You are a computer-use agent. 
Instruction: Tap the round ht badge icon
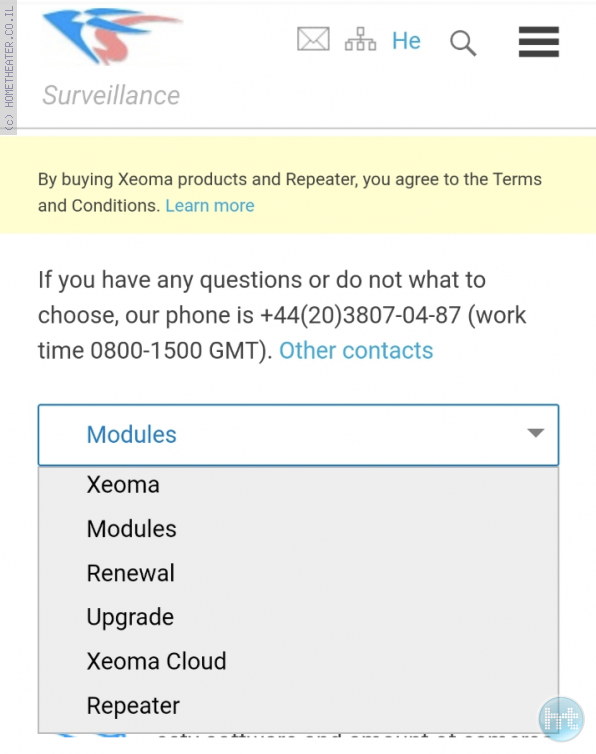tap(561, 719)
